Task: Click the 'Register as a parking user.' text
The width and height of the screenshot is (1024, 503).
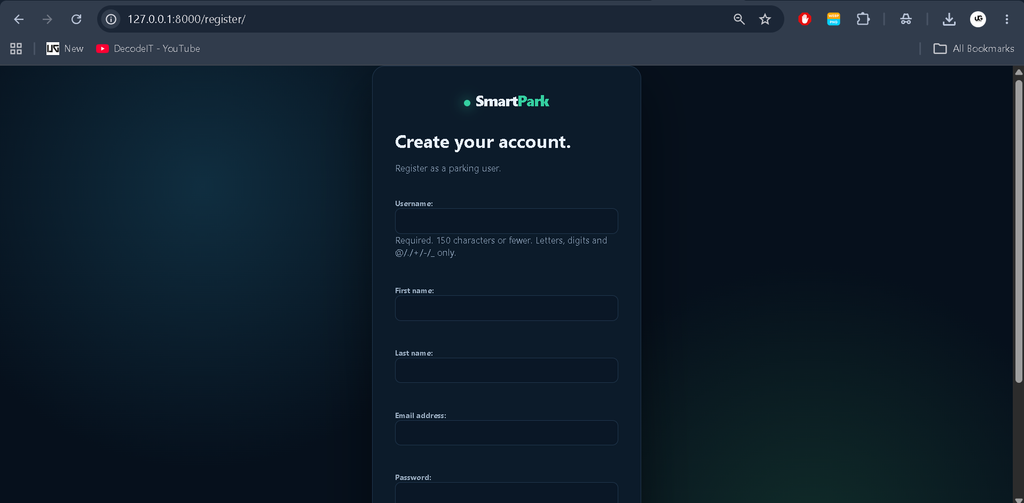Action: (448, 169)
